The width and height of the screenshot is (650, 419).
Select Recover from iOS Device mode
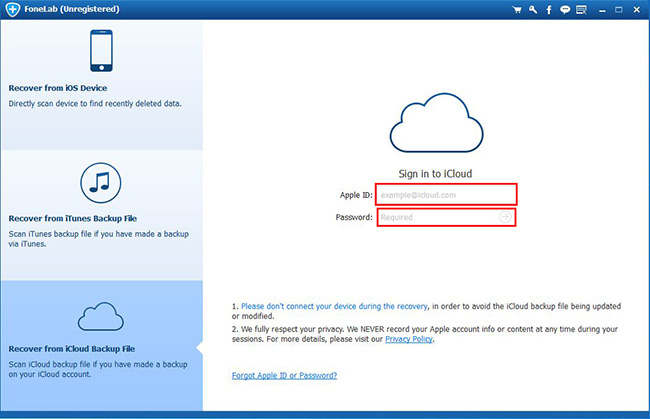point(102,85)
